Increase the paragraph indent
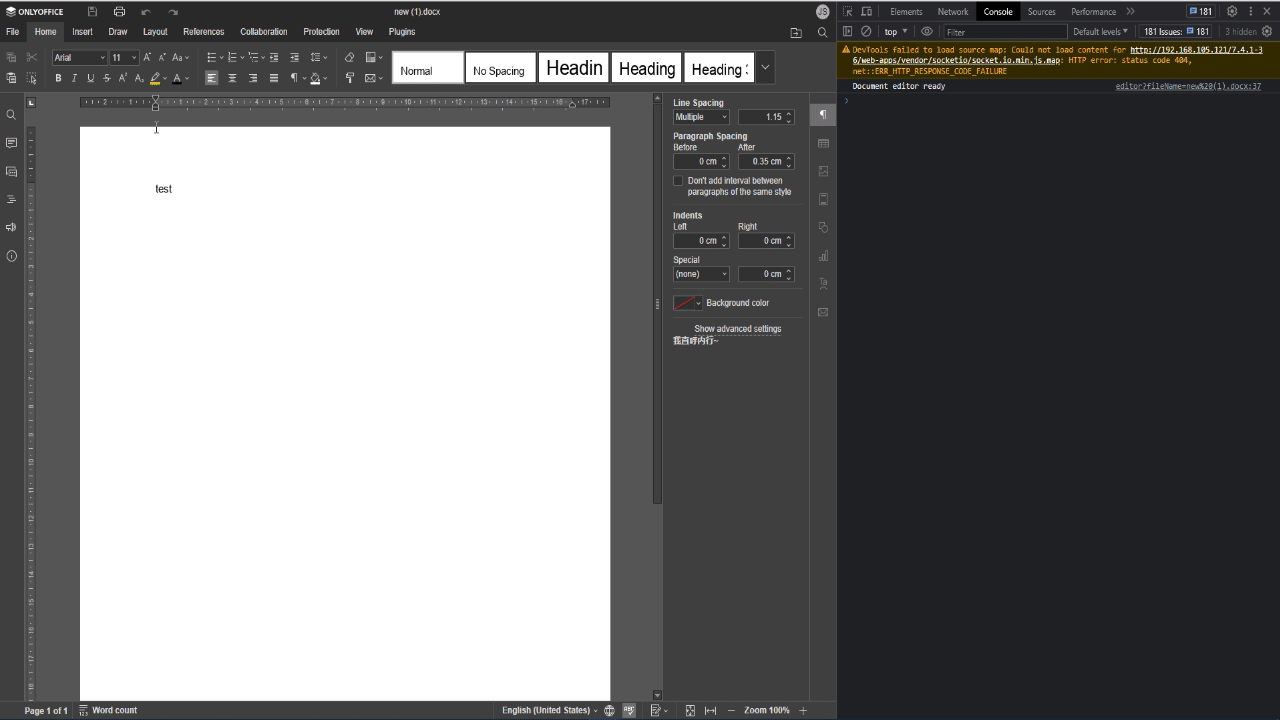 [x=294, y=58]
